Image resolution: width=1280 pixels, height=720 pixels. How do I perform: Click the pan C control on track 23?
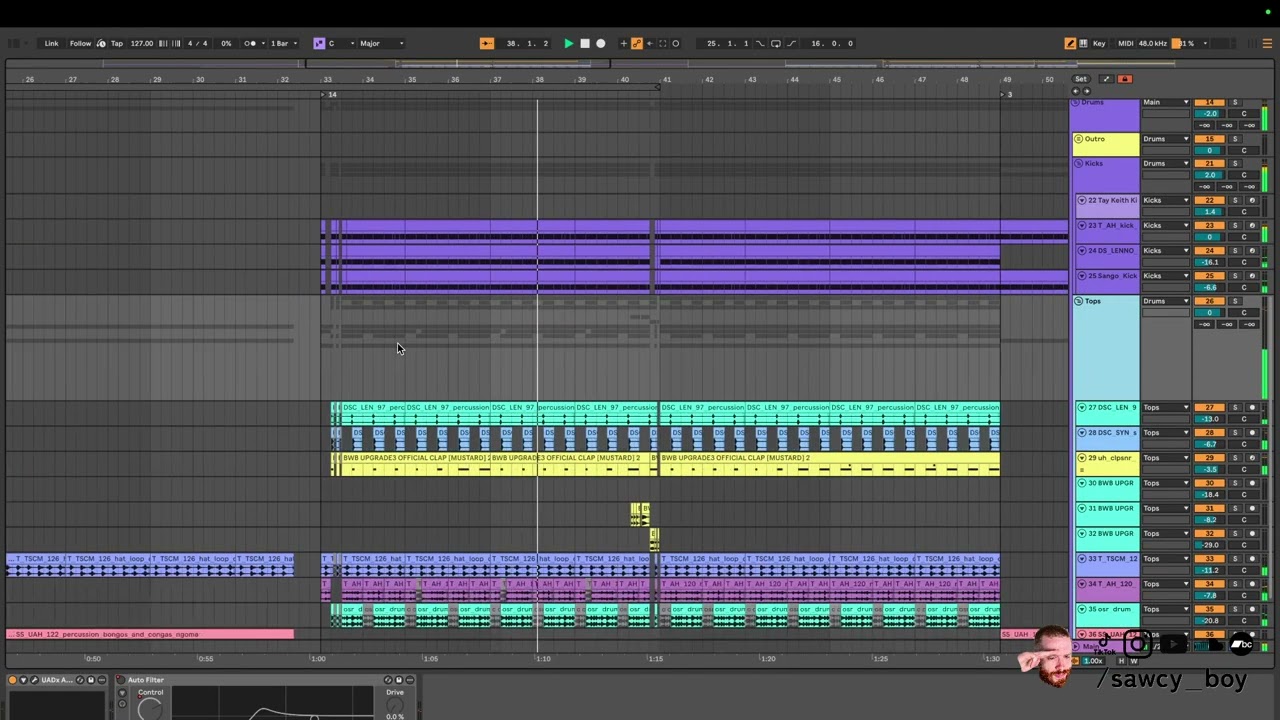click(x=1244, y=237)
